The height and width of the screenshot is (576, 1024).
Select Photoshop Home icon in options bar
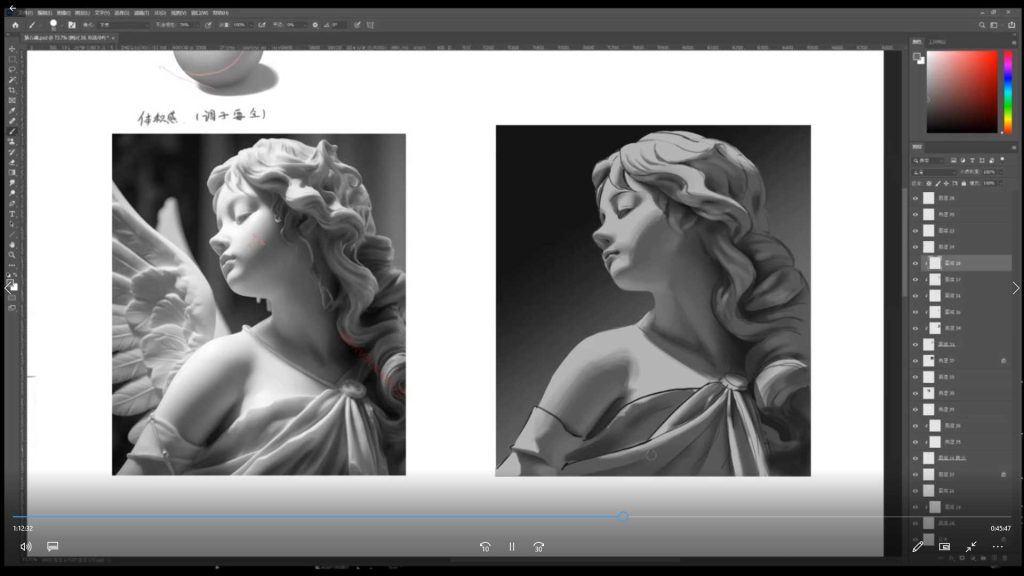coord(15,25)
